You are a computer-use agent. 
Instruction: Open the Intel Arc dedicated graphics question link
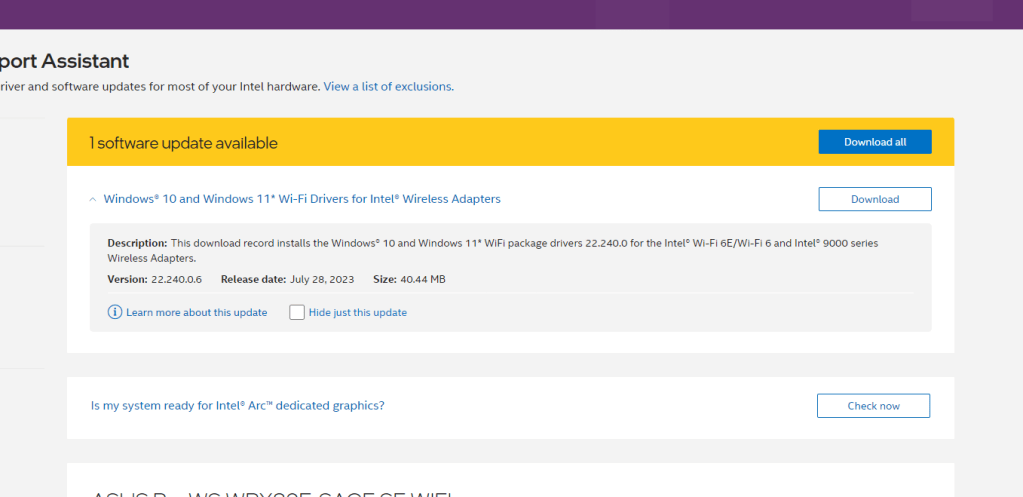pos(237,406)
